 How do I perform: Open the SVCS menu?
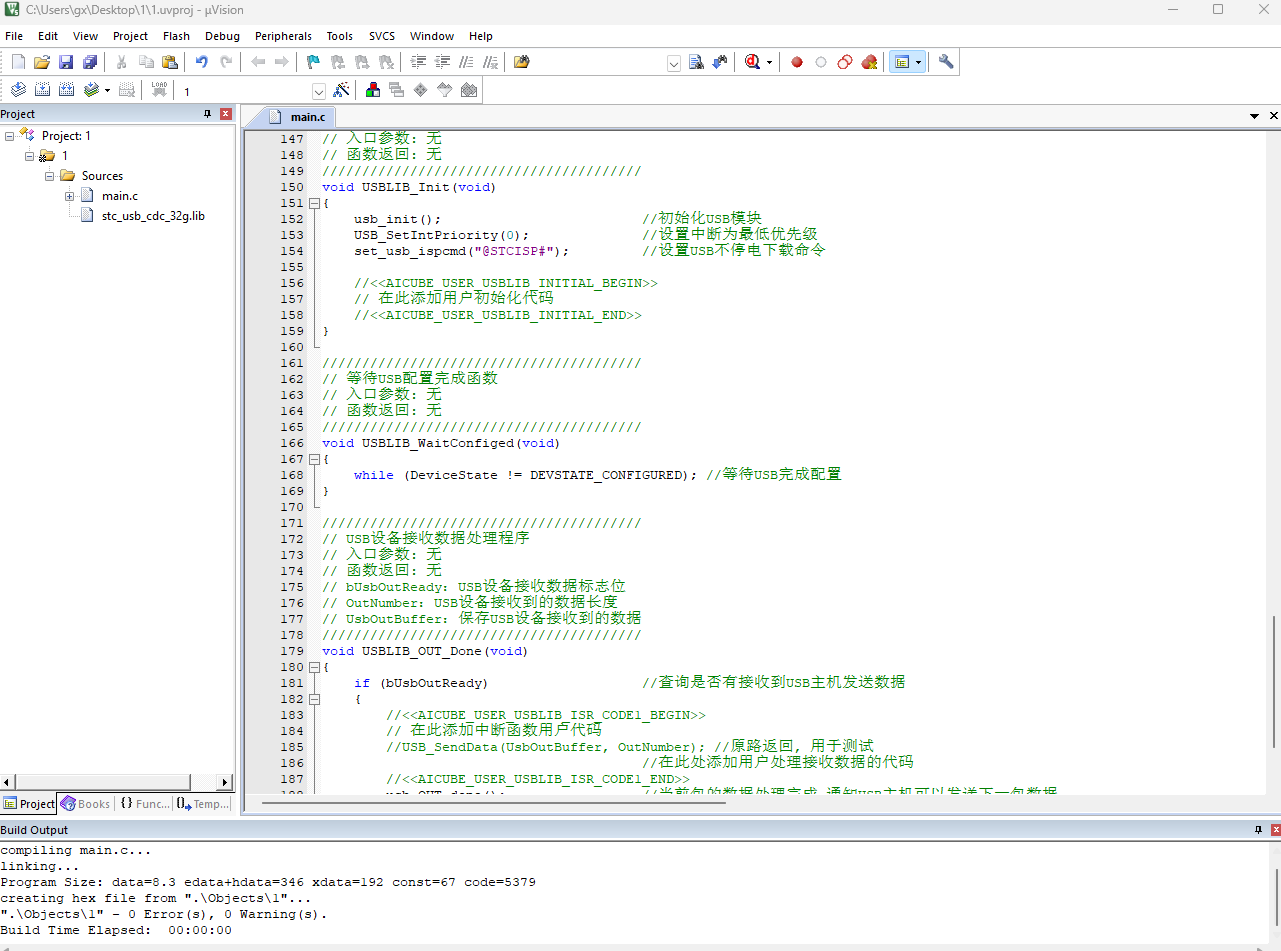(x=382, y=36)
